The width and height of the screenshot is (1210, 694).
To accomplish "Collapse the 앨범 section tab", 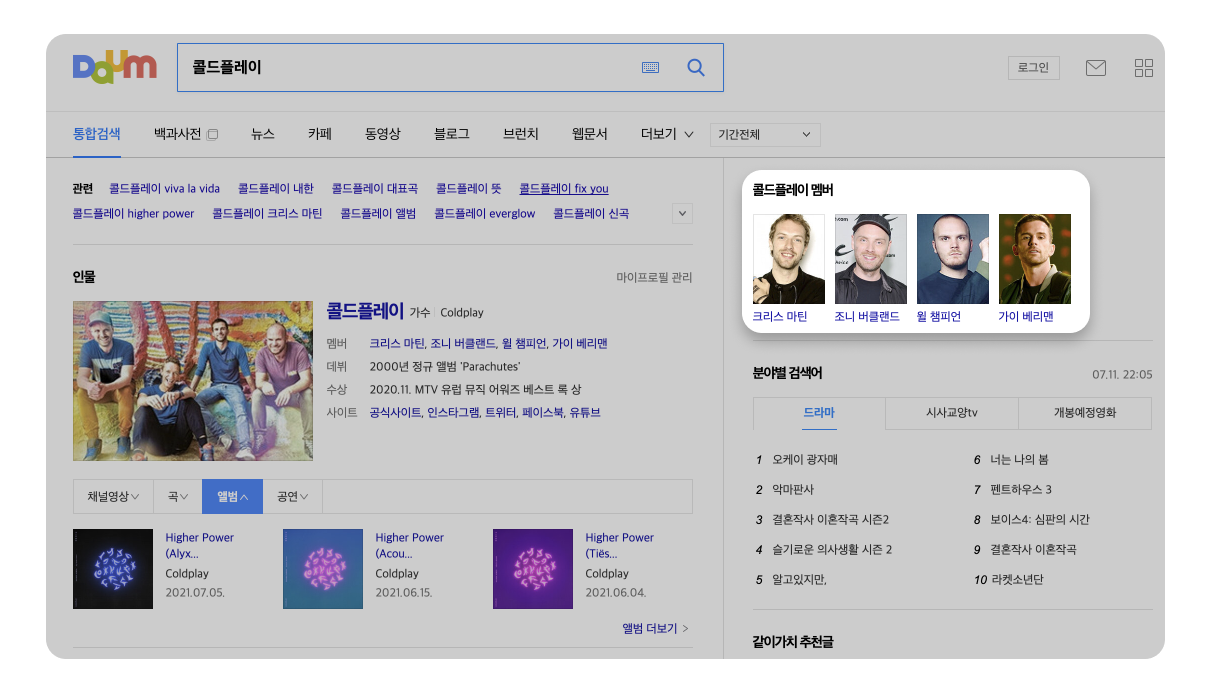I will click(232, 497).
